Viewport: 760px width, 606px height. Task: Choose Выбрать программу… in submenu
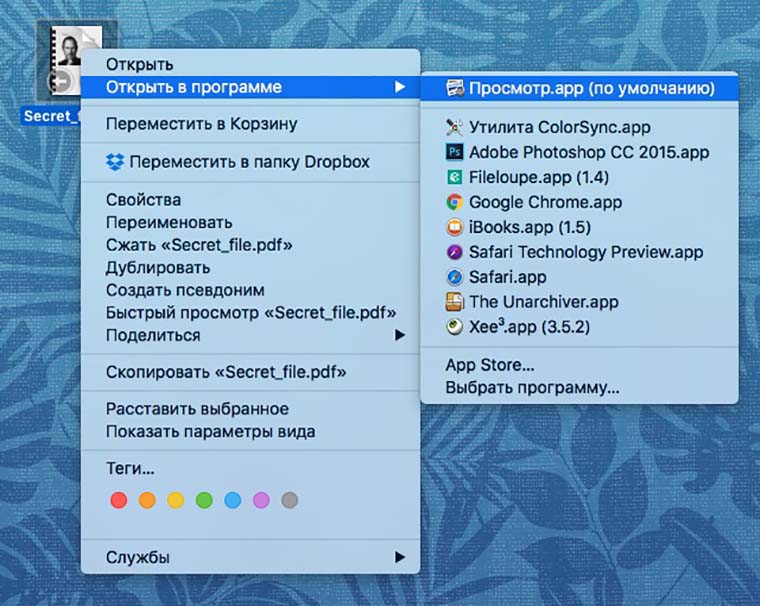[x=579, y=388]
